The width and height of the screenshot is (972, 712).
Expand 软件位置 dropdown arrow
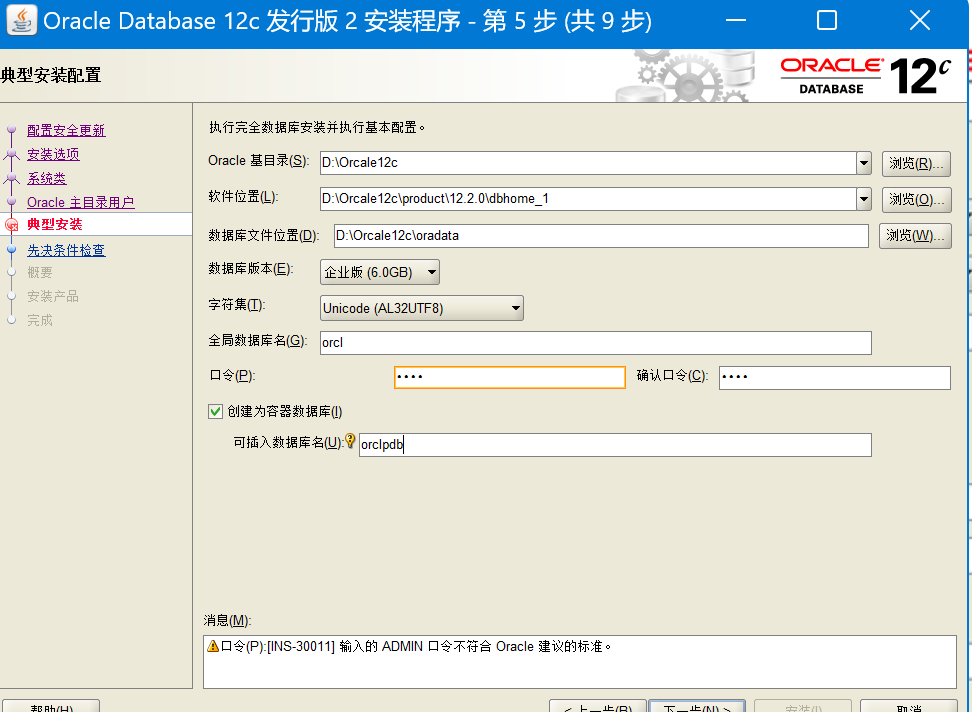point(864,200)
